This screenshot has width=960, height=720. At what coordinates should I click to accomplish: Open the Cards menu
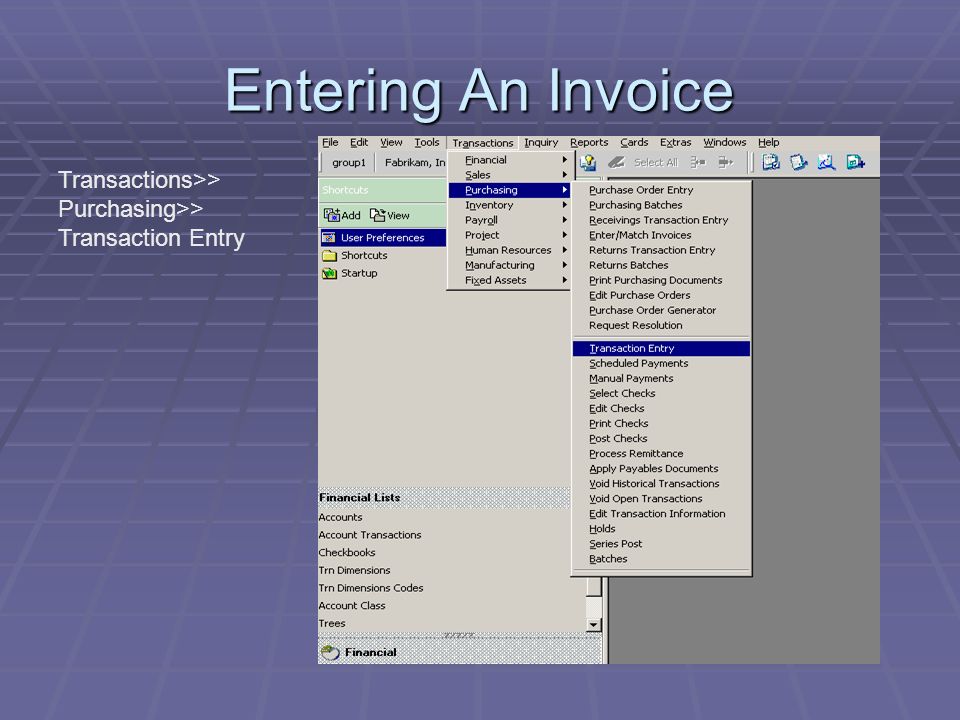[634, 142]
